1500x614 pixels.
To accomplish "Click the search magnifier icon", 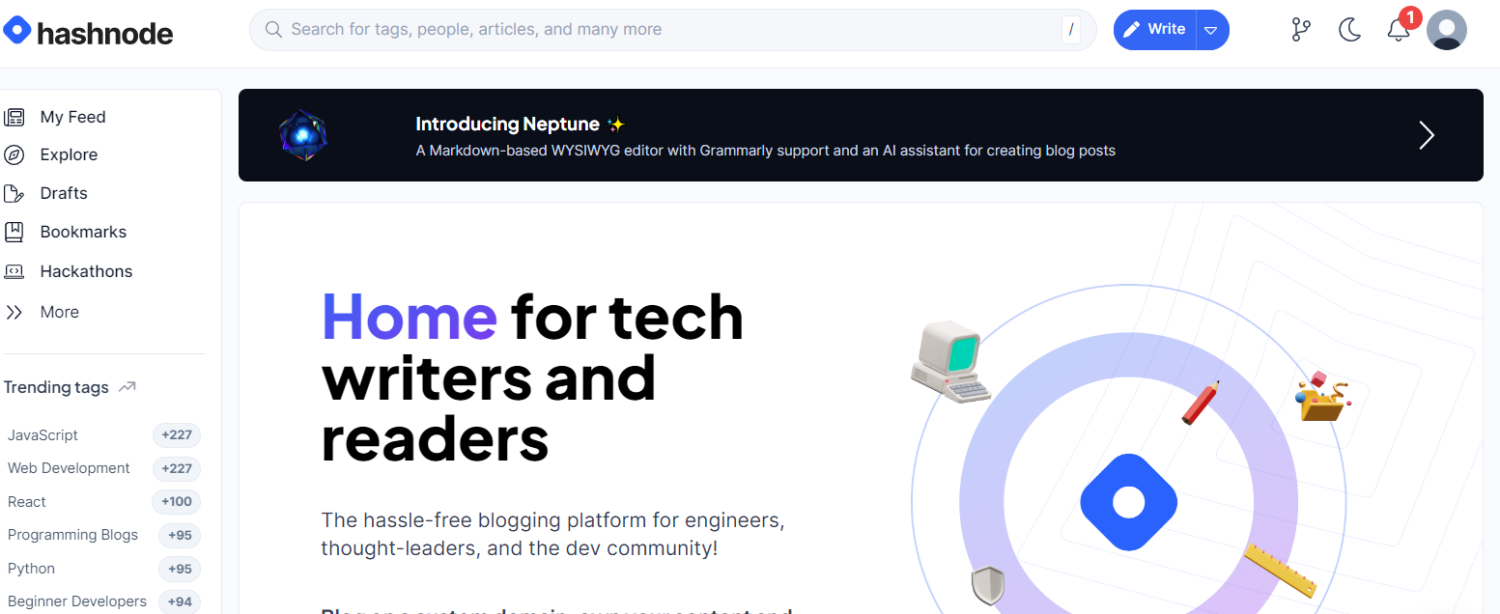I will 273,30.
